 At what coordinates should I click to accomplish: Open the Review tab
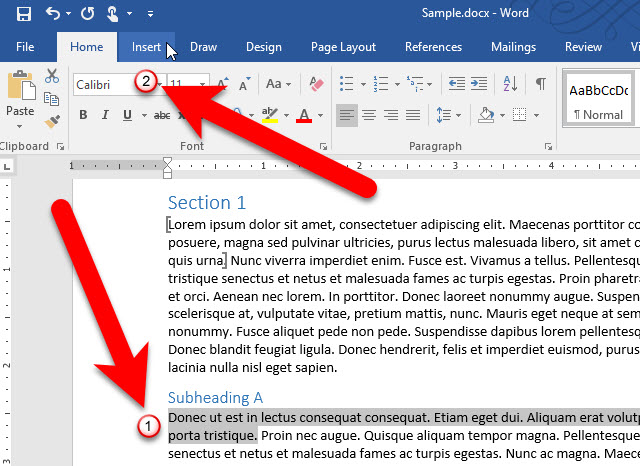point(583,47)
